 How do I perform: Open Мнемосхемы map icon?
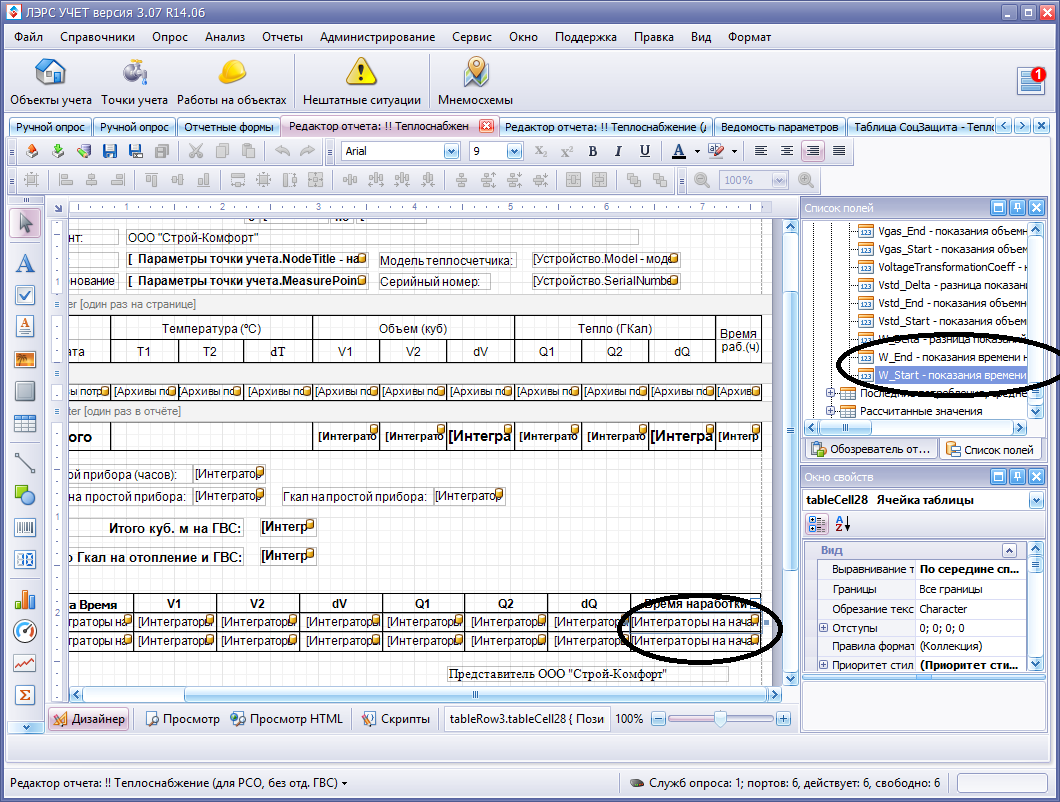475,82
